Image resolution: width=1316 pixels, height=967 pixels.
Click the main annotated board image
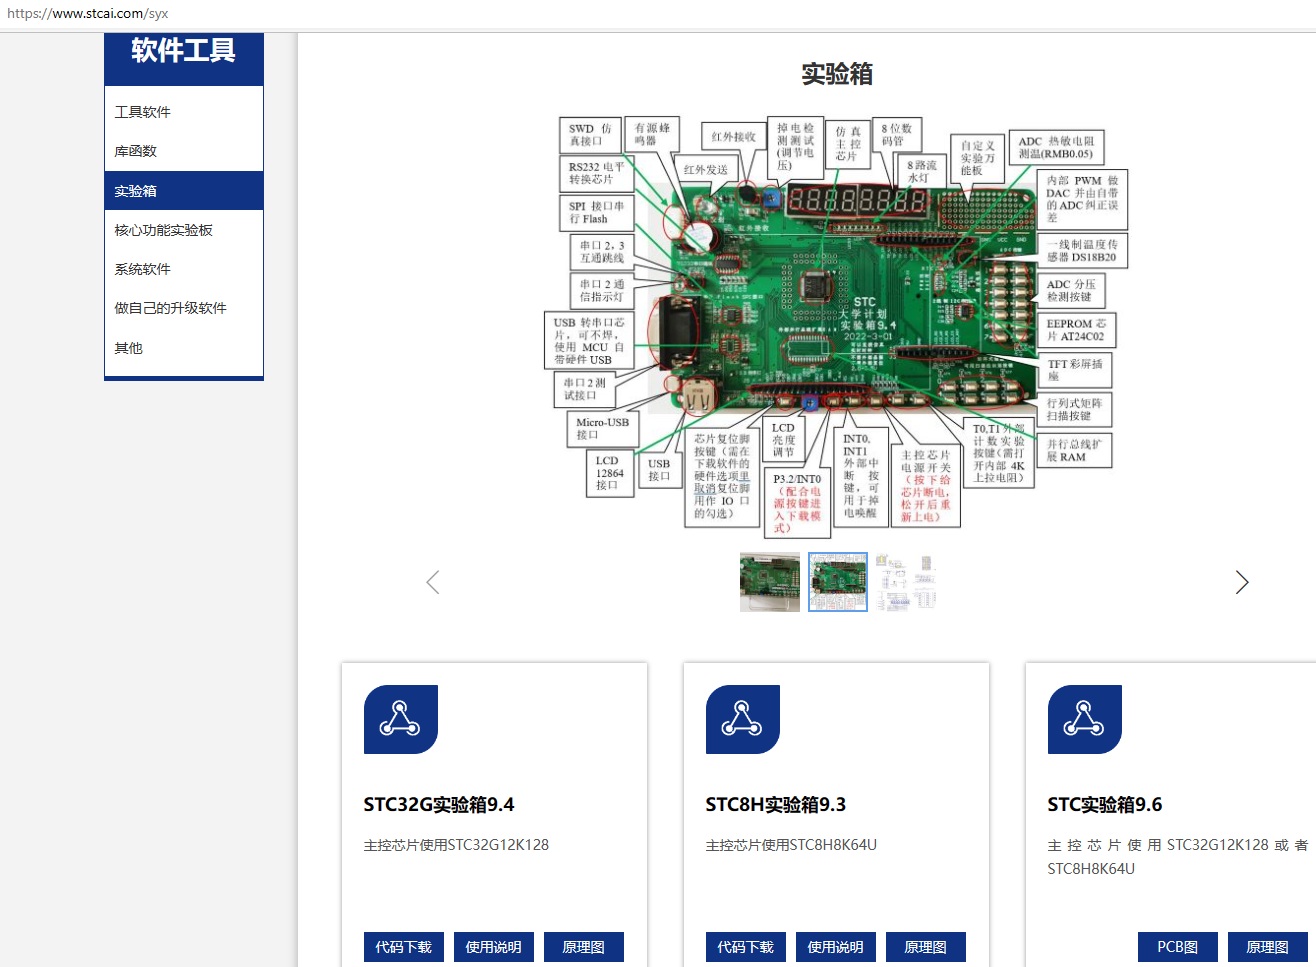tap(838, 326)
